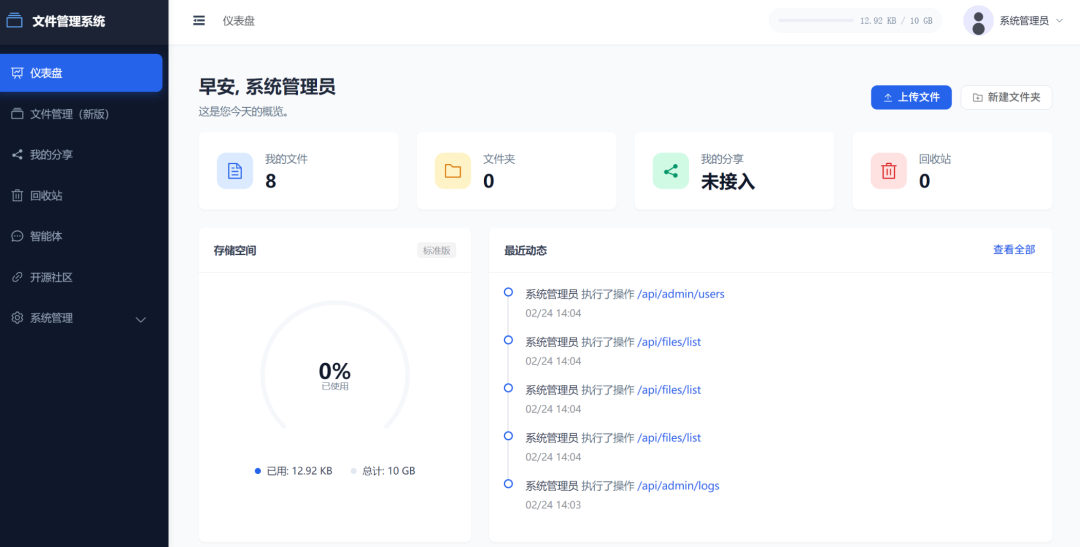
Task: Click the /api/files/list link in first 14:04 list entry
Action: point(669,342)
